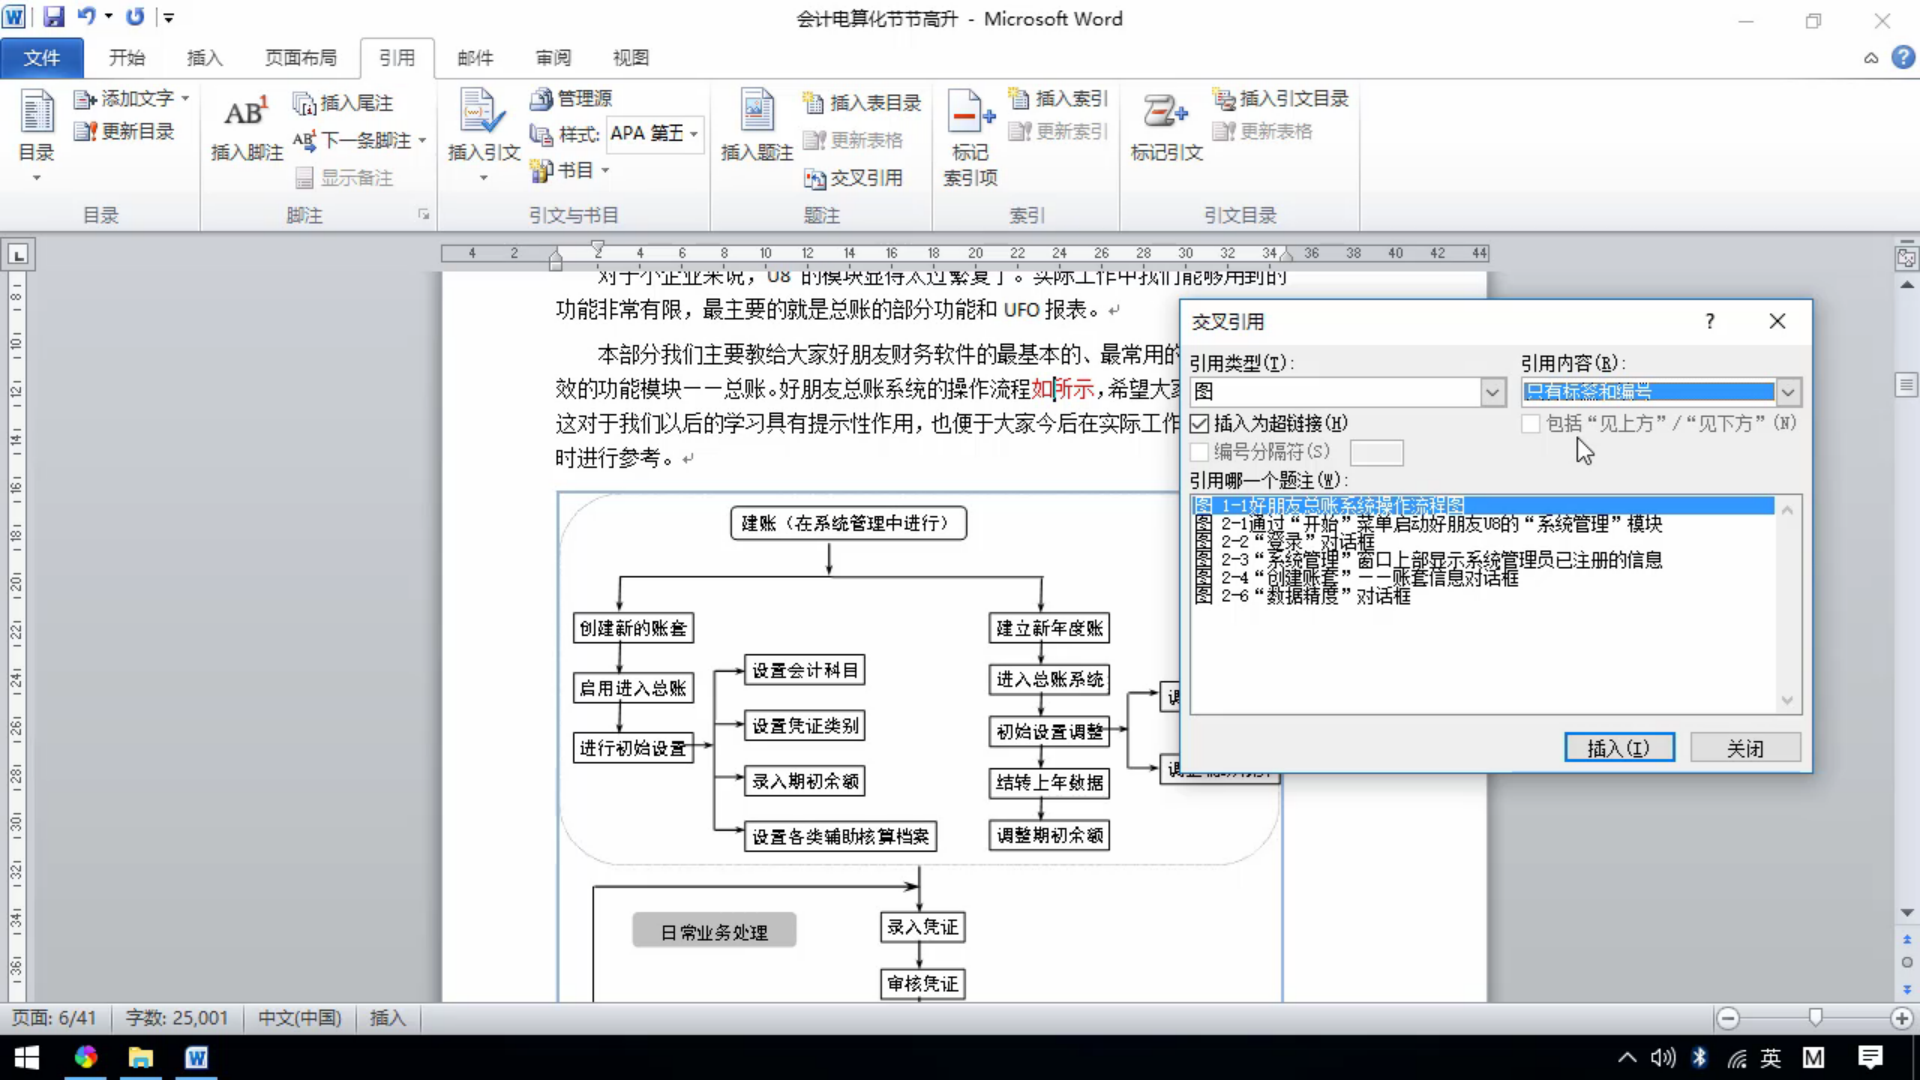Click Cross-reference (交叉引用) in the ribbon
The image size is (1920, 1080).
pyautogui.click(x=854, y=178)
